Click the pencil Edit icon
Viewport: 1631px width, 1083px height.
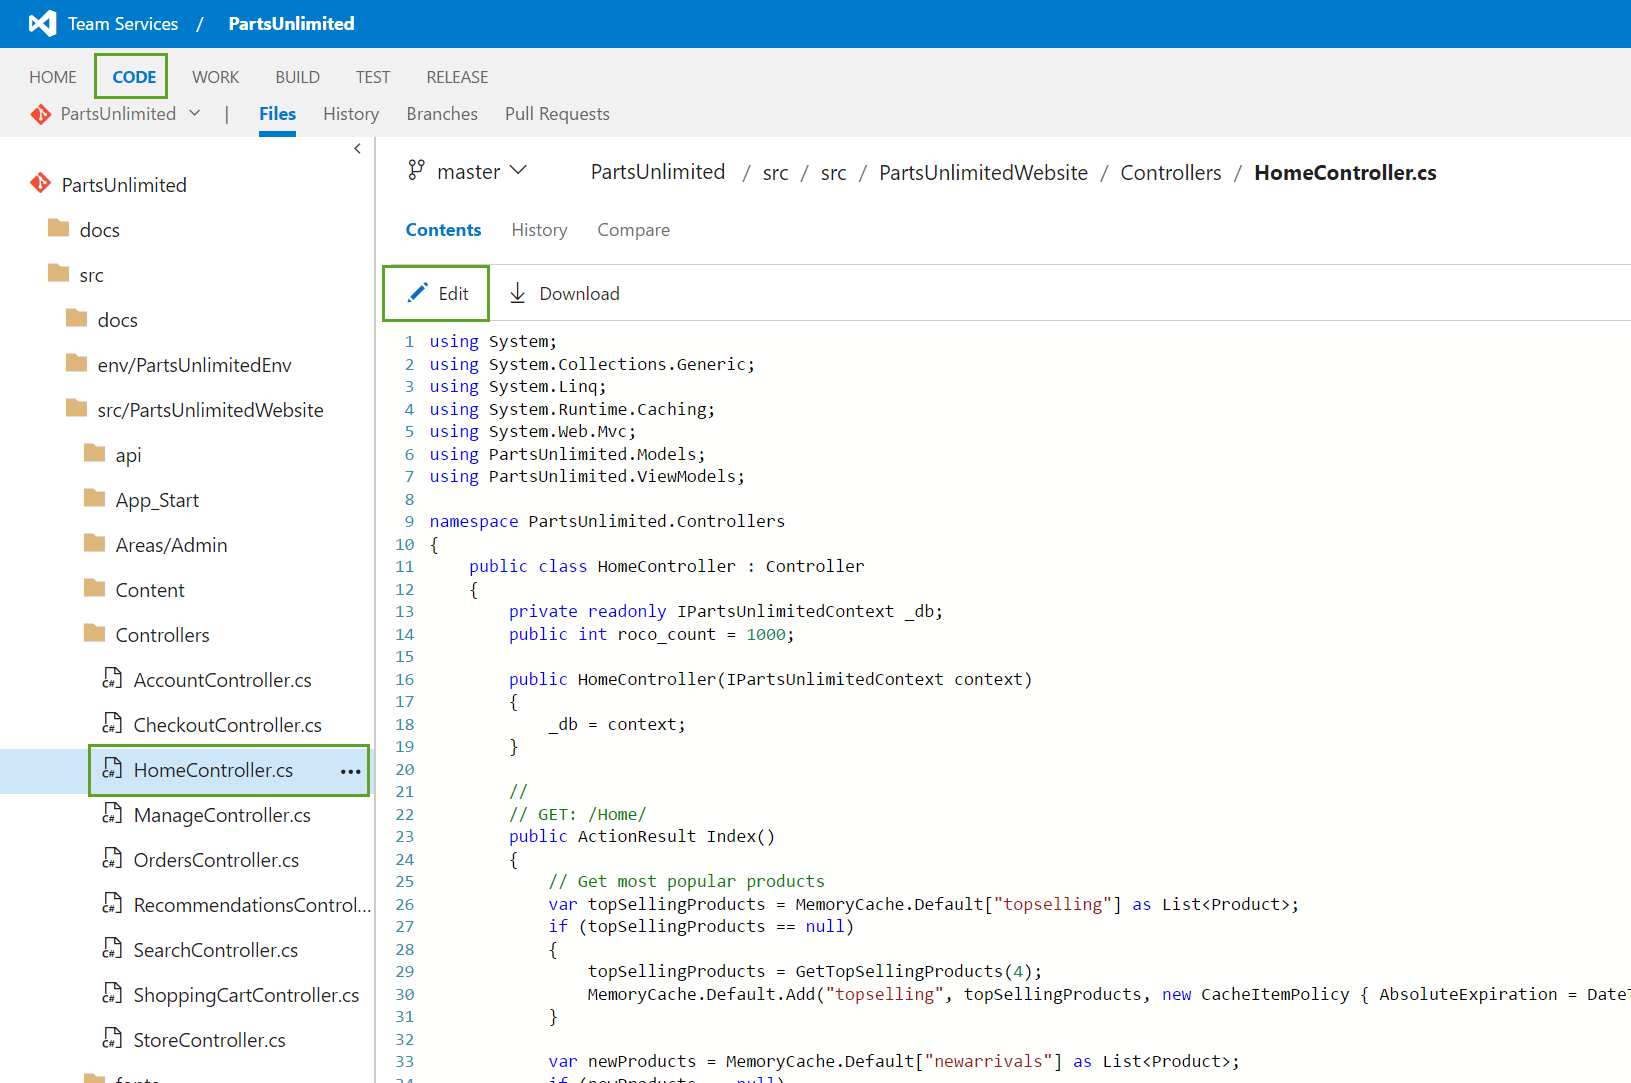[417, 293]
